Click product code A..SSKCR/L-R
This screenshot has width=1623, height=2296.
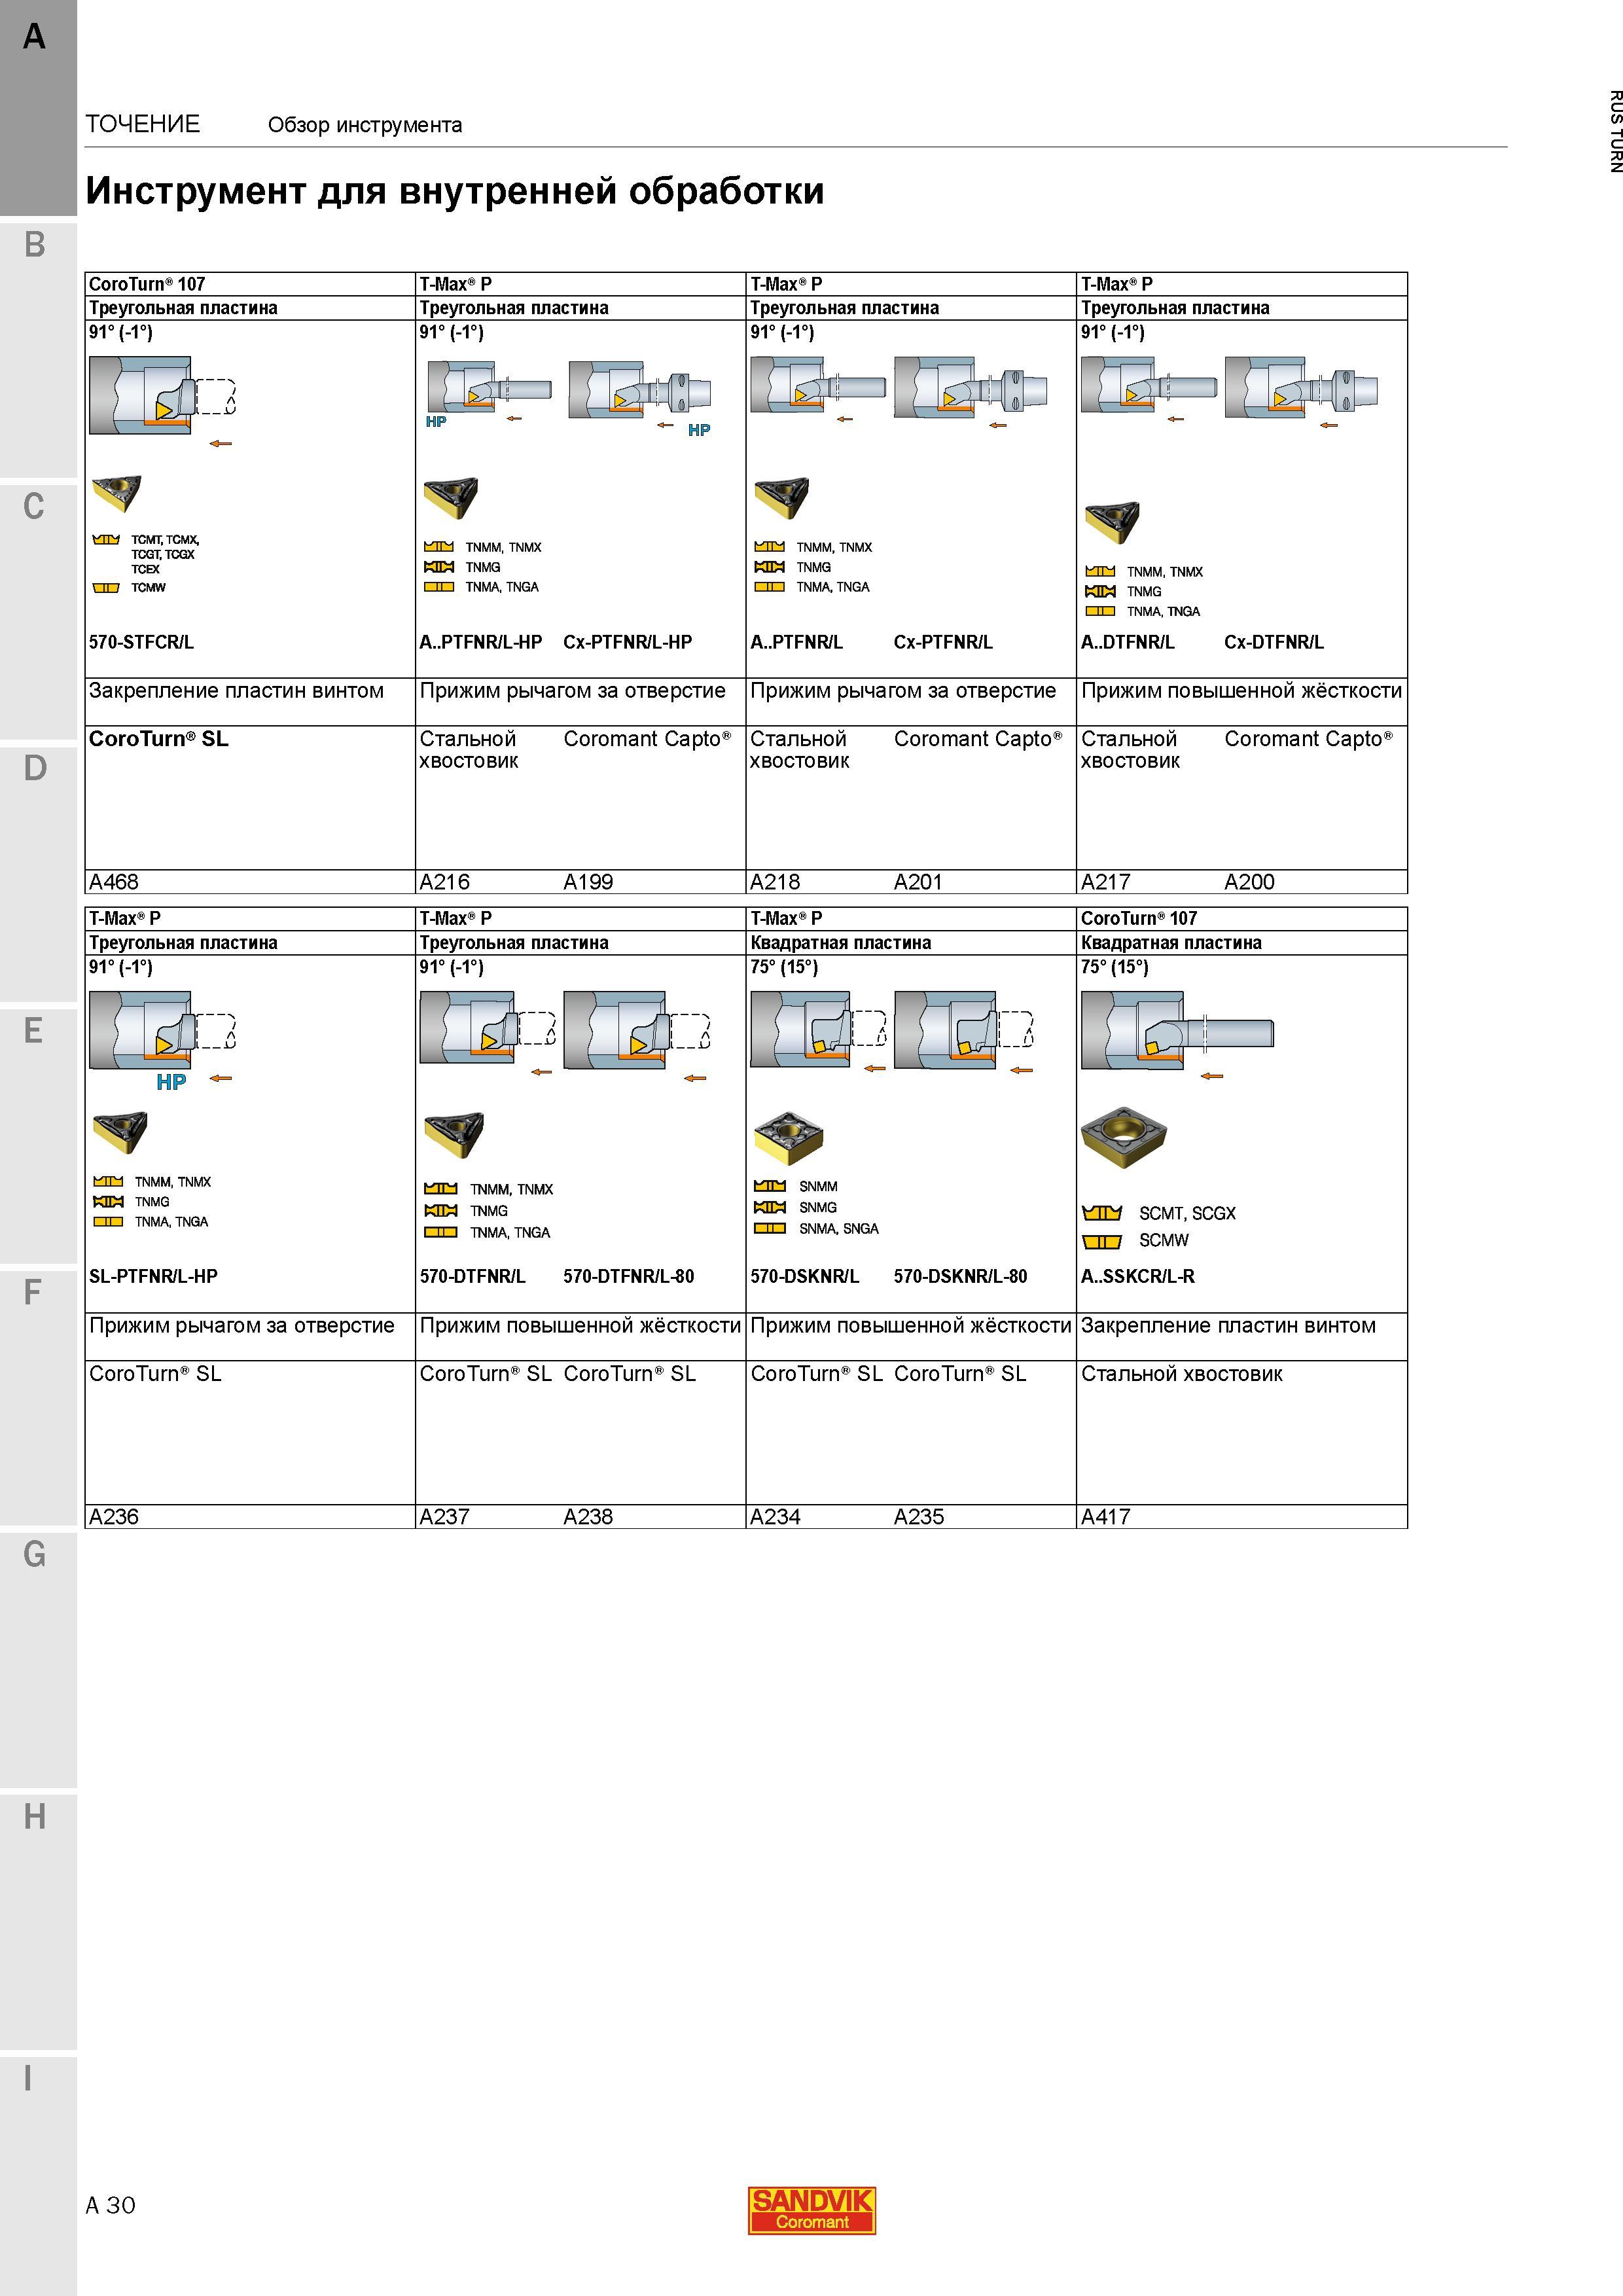tap(1138, 1276)
